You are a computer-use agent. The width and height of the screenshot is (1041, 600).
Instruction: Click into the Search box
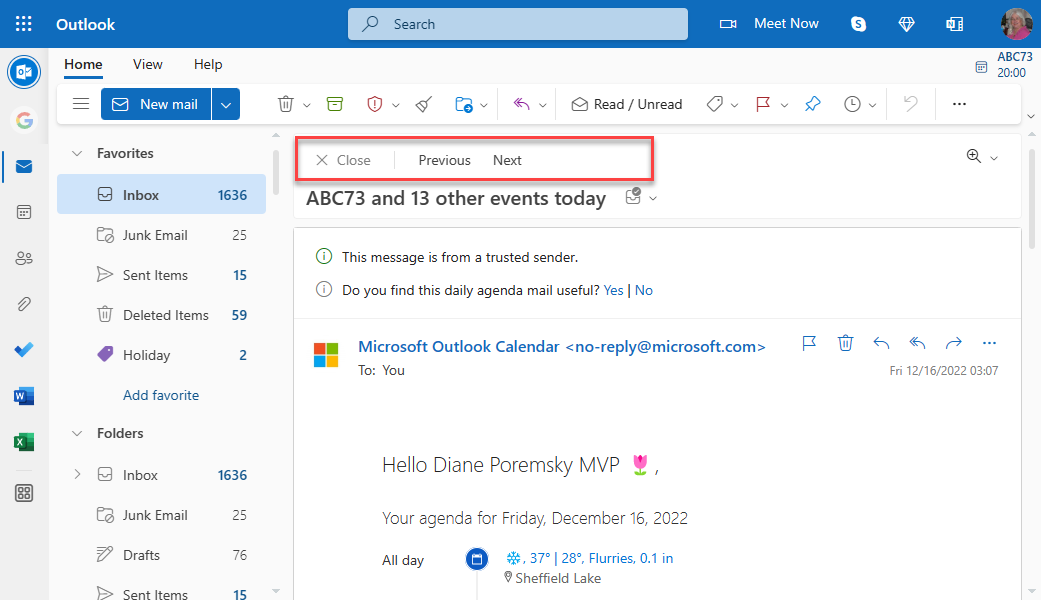click(518, 24)
